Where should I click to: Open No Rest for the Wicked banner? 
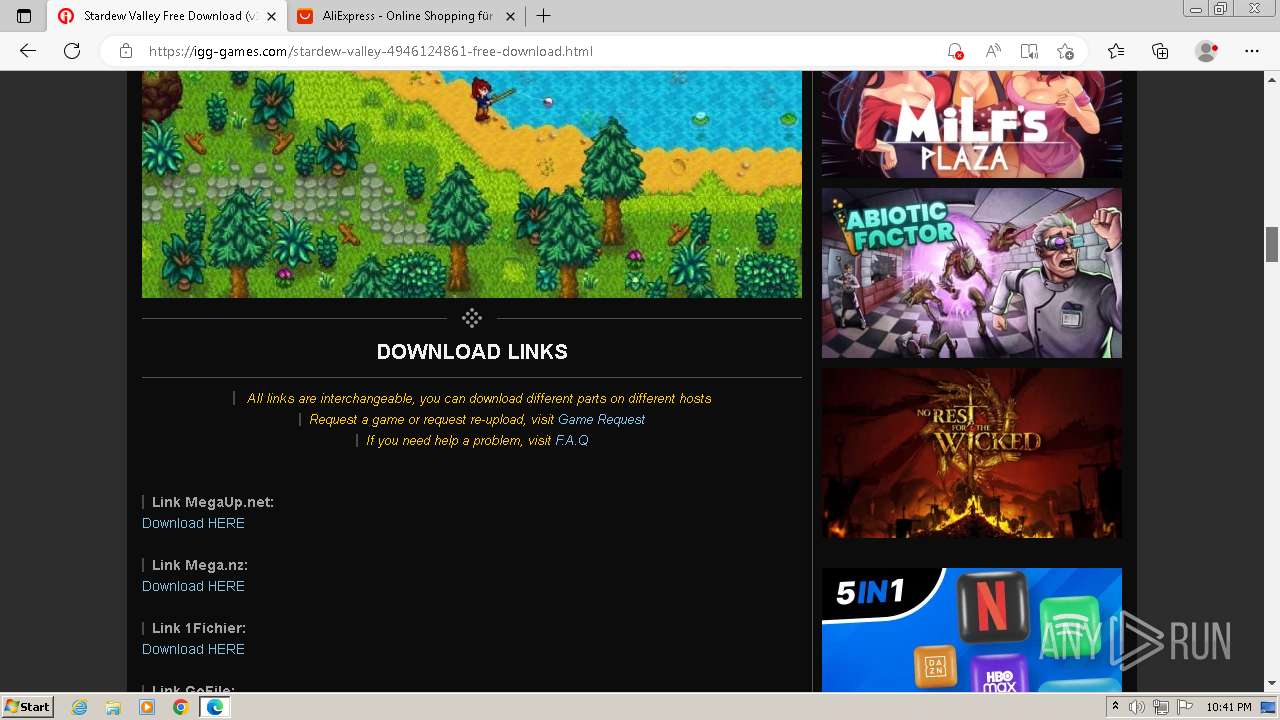(x=971, y=453)
